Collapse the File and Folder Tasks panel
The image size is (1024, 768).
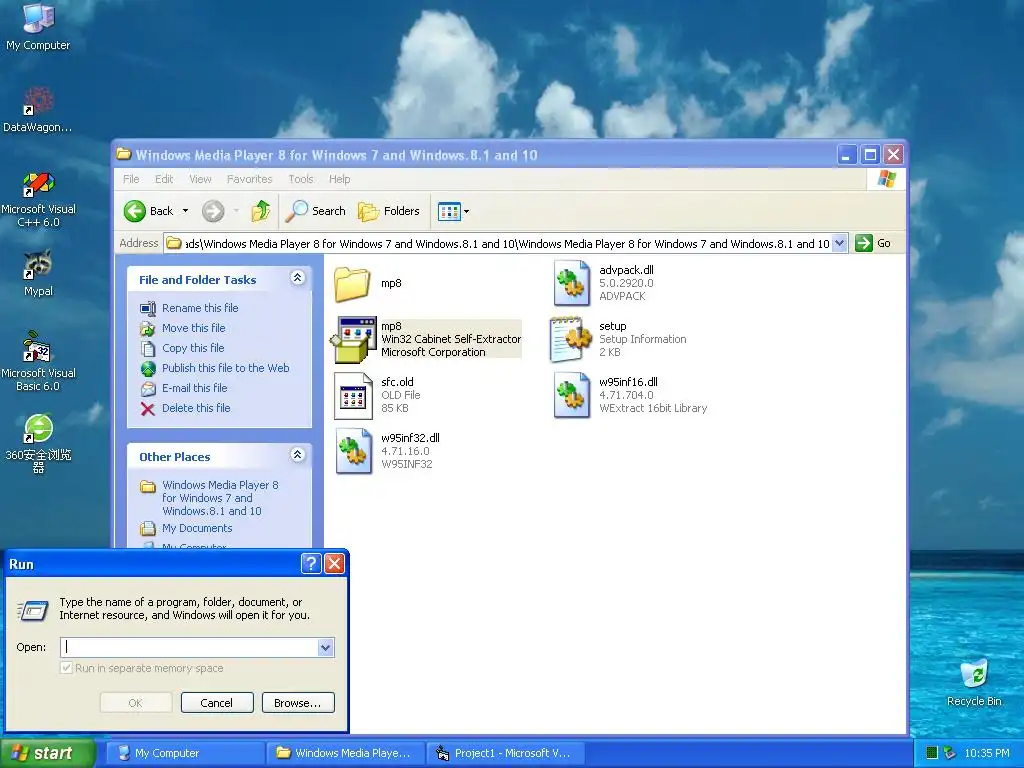(x=297, y=278)
